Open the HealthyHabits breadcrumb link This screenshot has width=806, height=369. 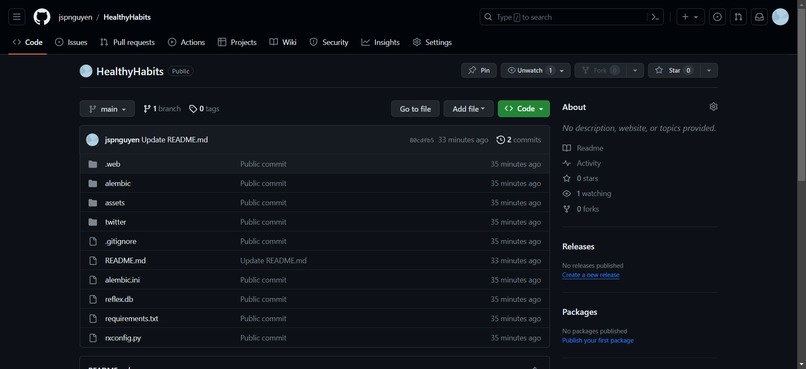(x=127, y=17)
